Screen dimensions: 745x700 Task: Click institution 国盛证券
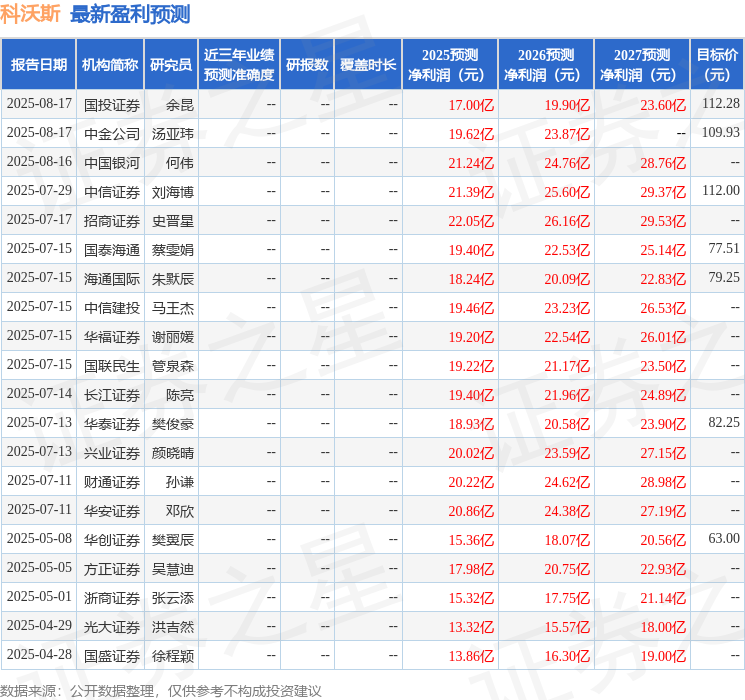point(112,655)
